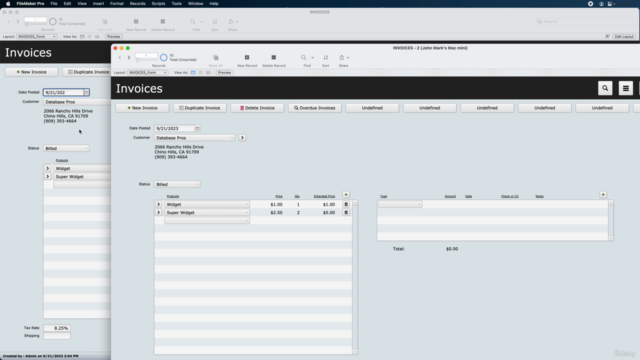Open the FileMaker Pro application menu

(x=30, y=4)
